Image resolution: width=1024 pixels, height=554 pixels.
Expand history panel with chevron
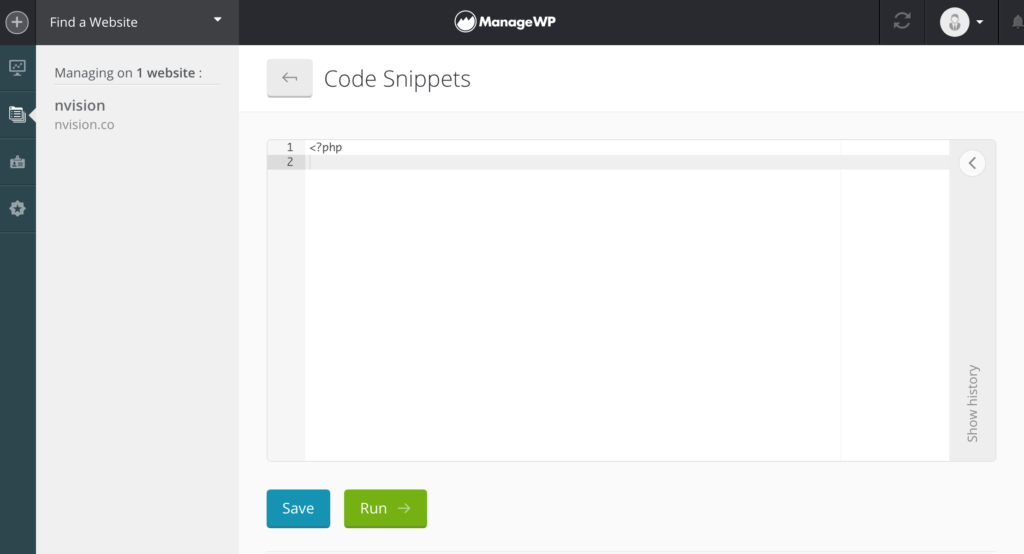tap(972, 163)
